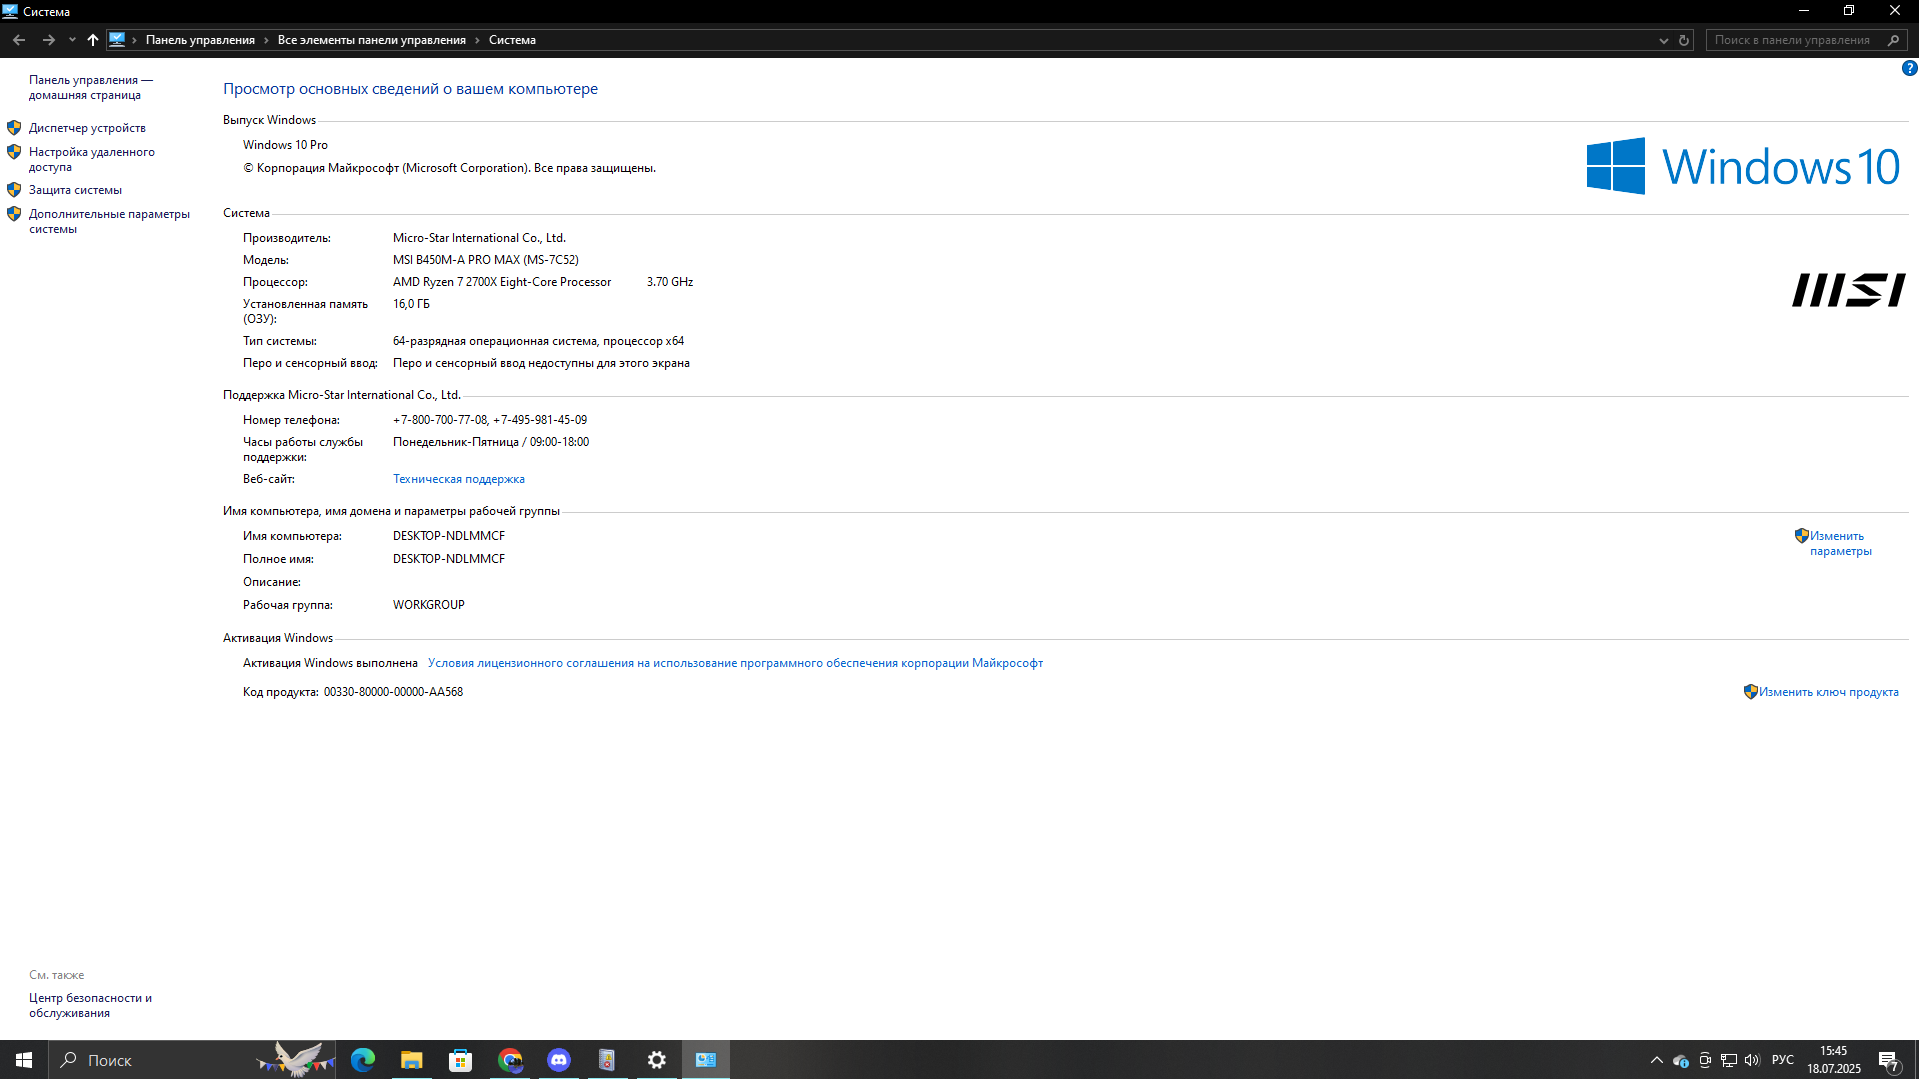Image resolution: width=1919 pixels, height=1079 pixels.
Task: Select the Система breadcrumb
Action: [x=512, y=40]
